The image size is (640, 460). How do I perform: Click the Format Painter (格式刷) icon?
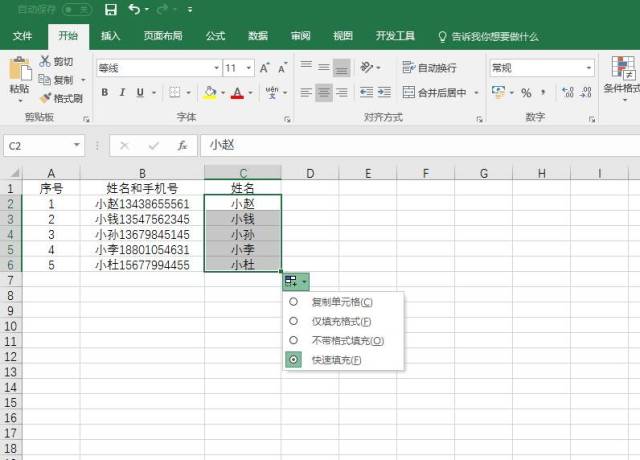(x=45, y=98)
